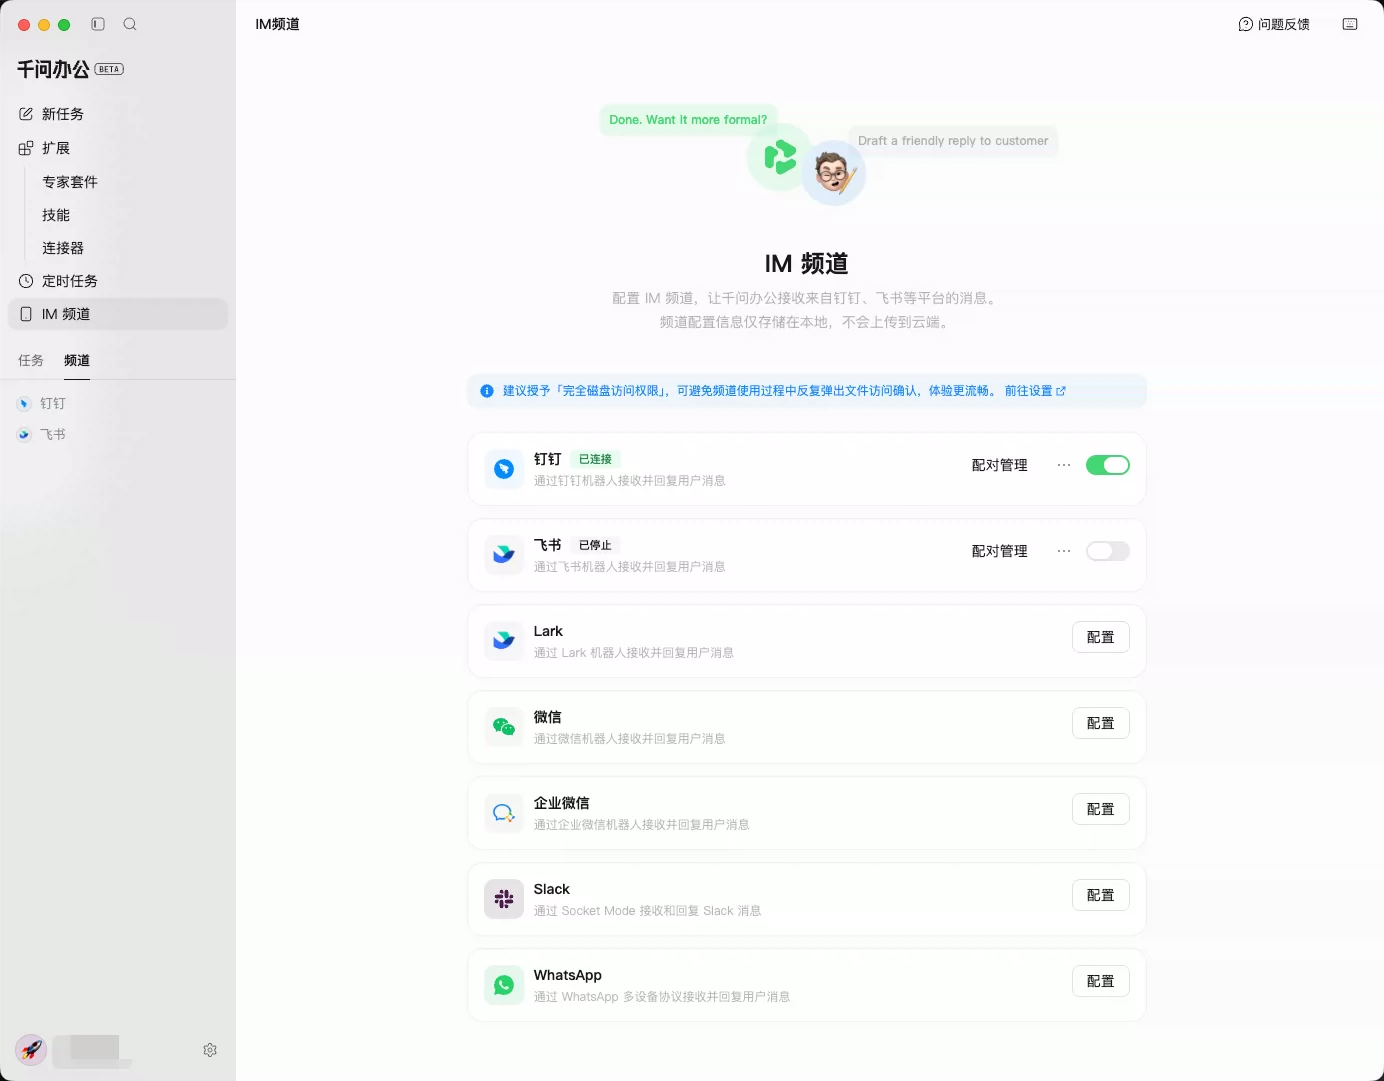Click the 已连接 status badge

coord(595,459)
